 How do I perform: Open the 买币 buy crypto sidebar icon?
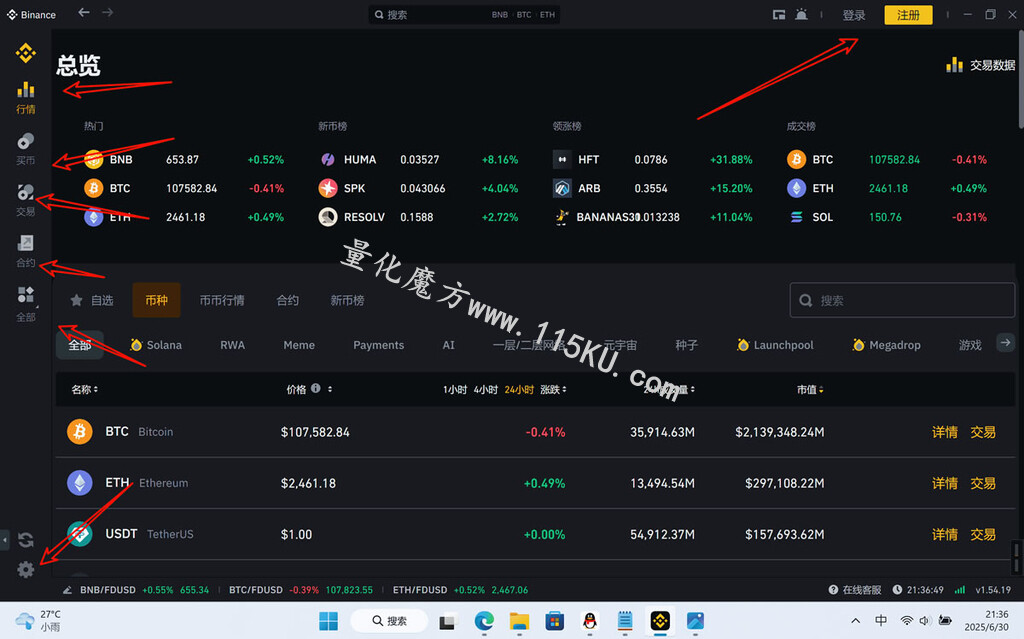[x=25, y=148]
